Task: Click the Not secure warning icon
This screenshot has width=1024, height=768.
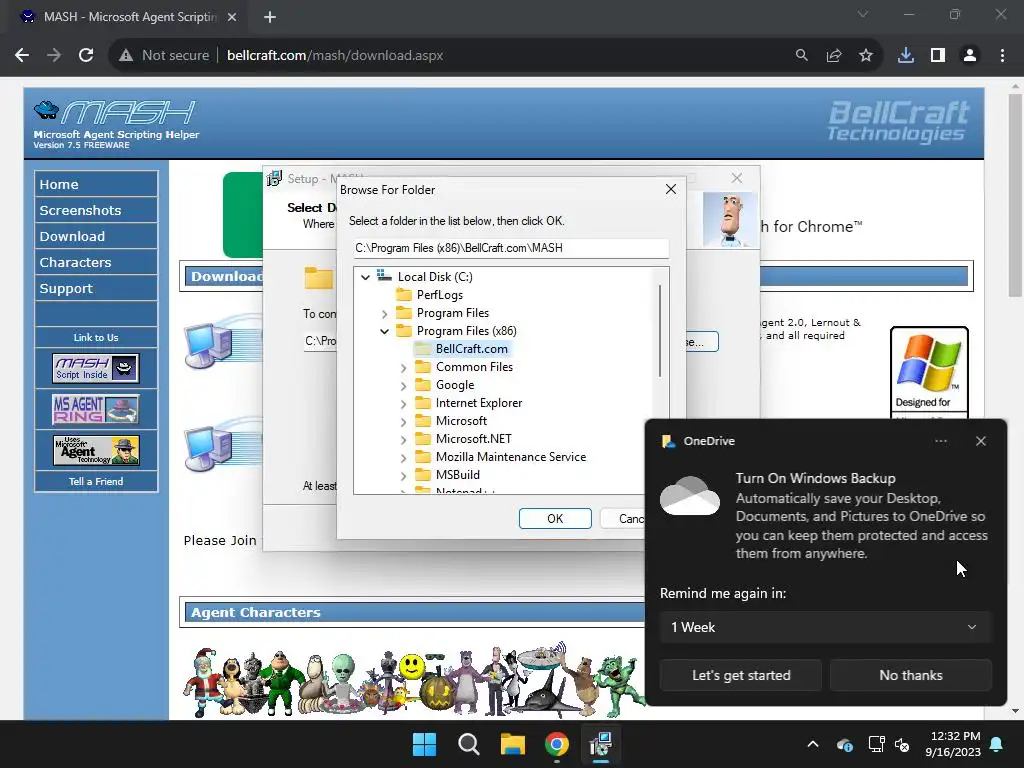Action: coord(126,56)
